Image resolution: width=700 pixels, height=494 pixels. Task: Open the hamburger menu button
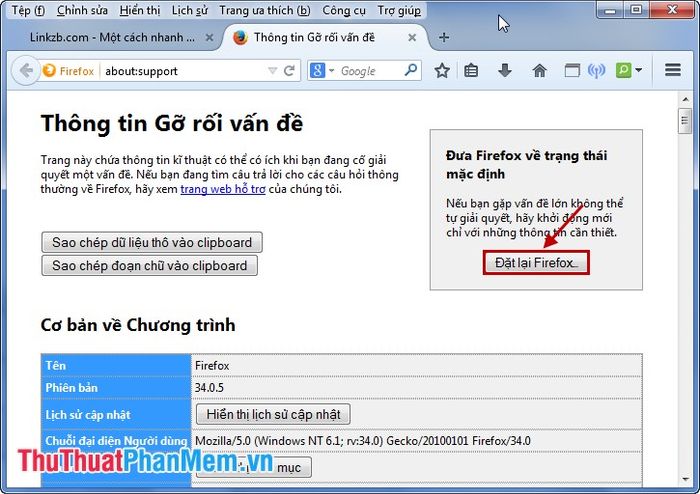pos(672,70)
